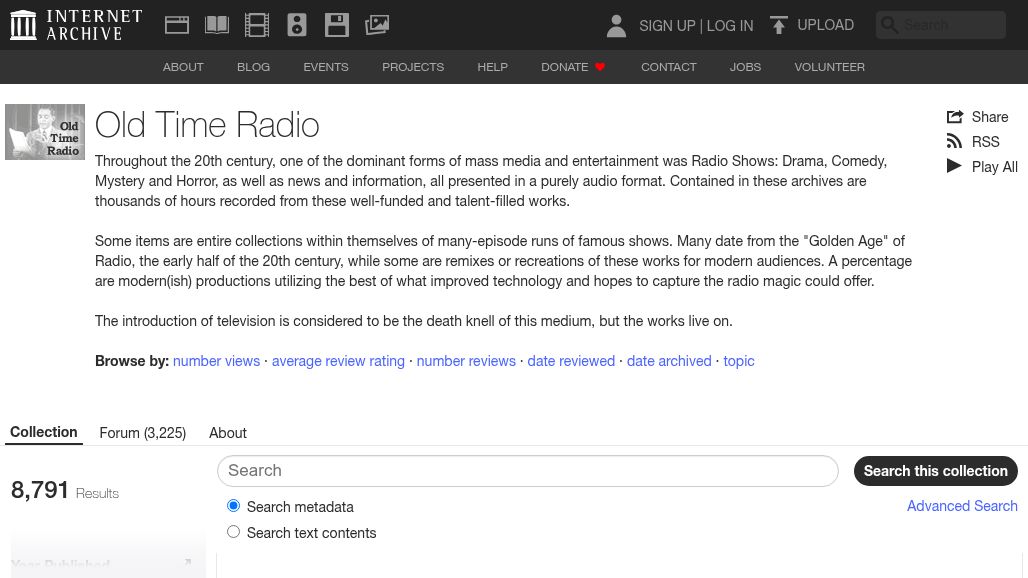Open the Texts book icon
Screen dimensions: 1028x578
click(x=217, y=25)
